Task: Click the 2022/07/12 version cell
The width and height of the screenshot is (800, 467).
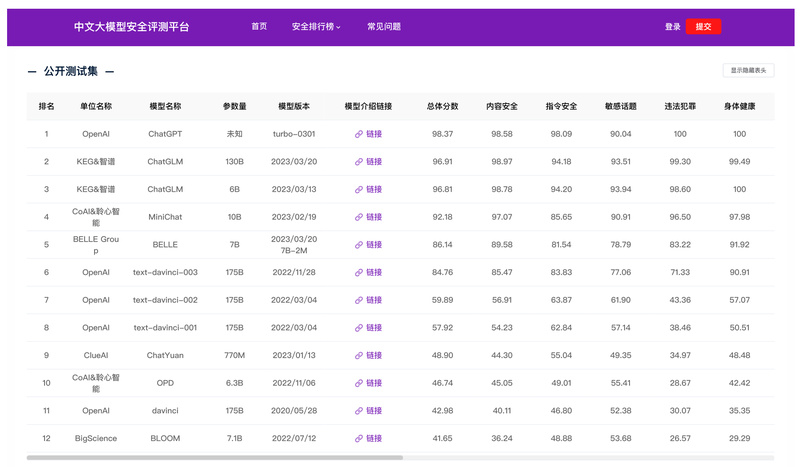Action: [x=294, y=438]
